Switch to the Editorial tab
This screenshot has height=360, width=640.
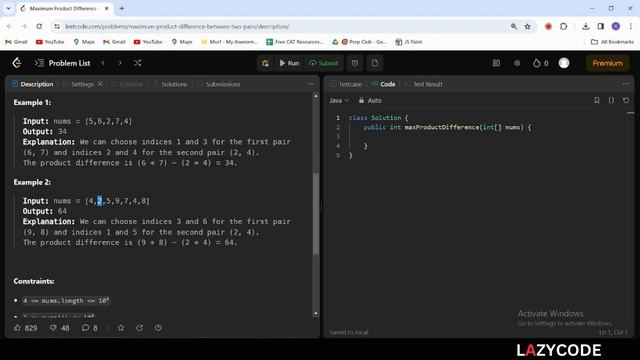[x=127, y=84]
